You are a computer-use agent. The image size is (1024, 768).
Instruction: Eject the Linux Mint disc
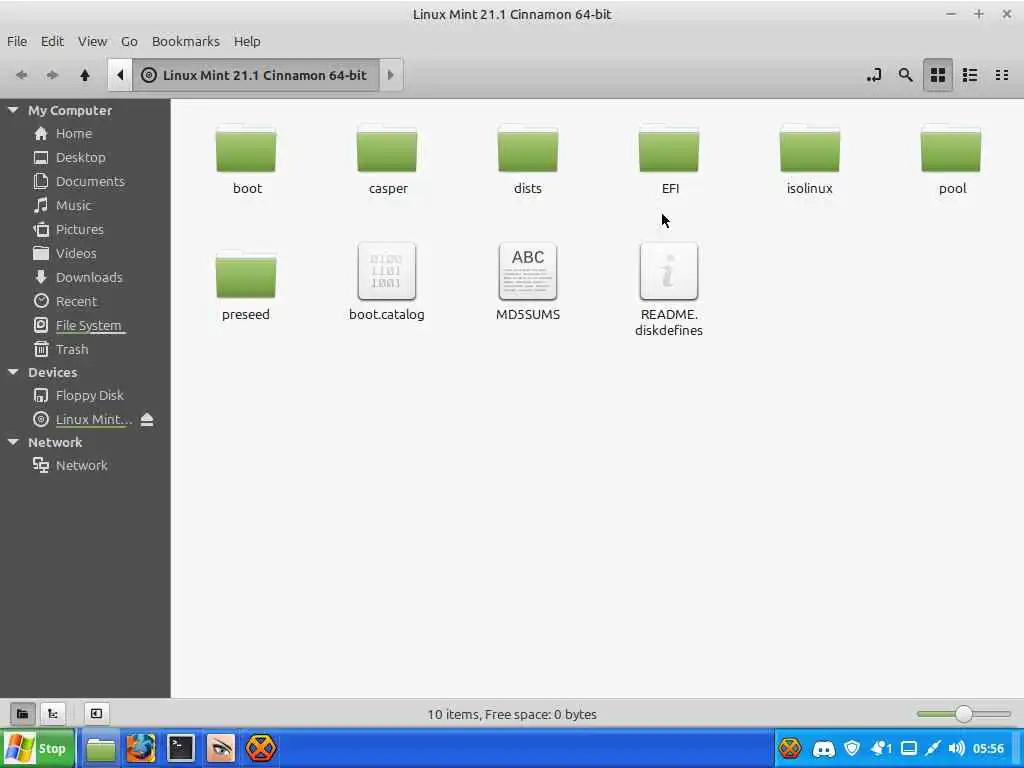tap(147, 419)
